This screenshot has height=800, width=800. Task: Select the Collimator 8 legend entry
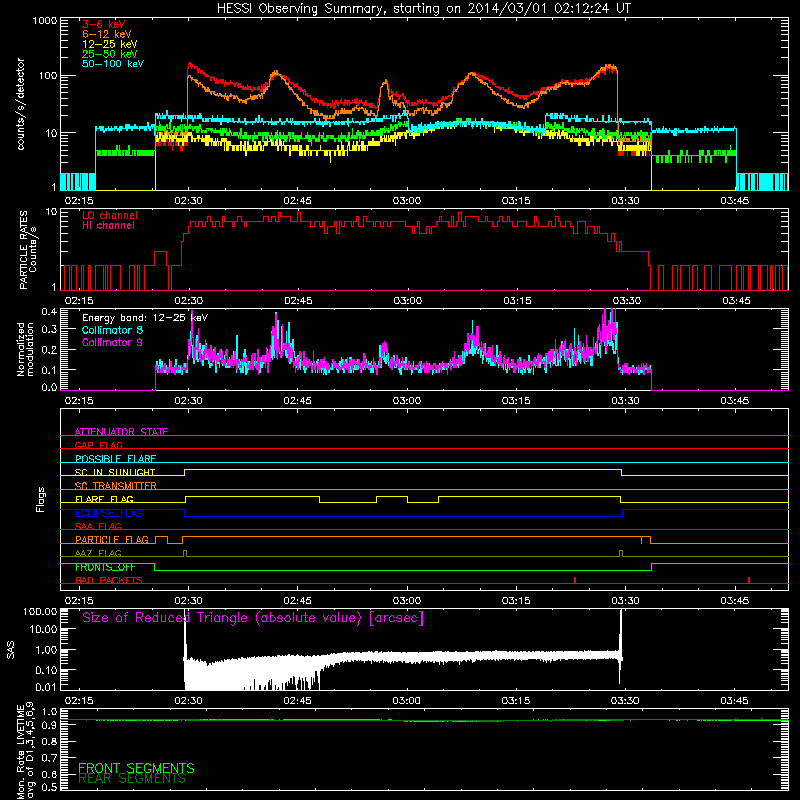coord(112,330)
